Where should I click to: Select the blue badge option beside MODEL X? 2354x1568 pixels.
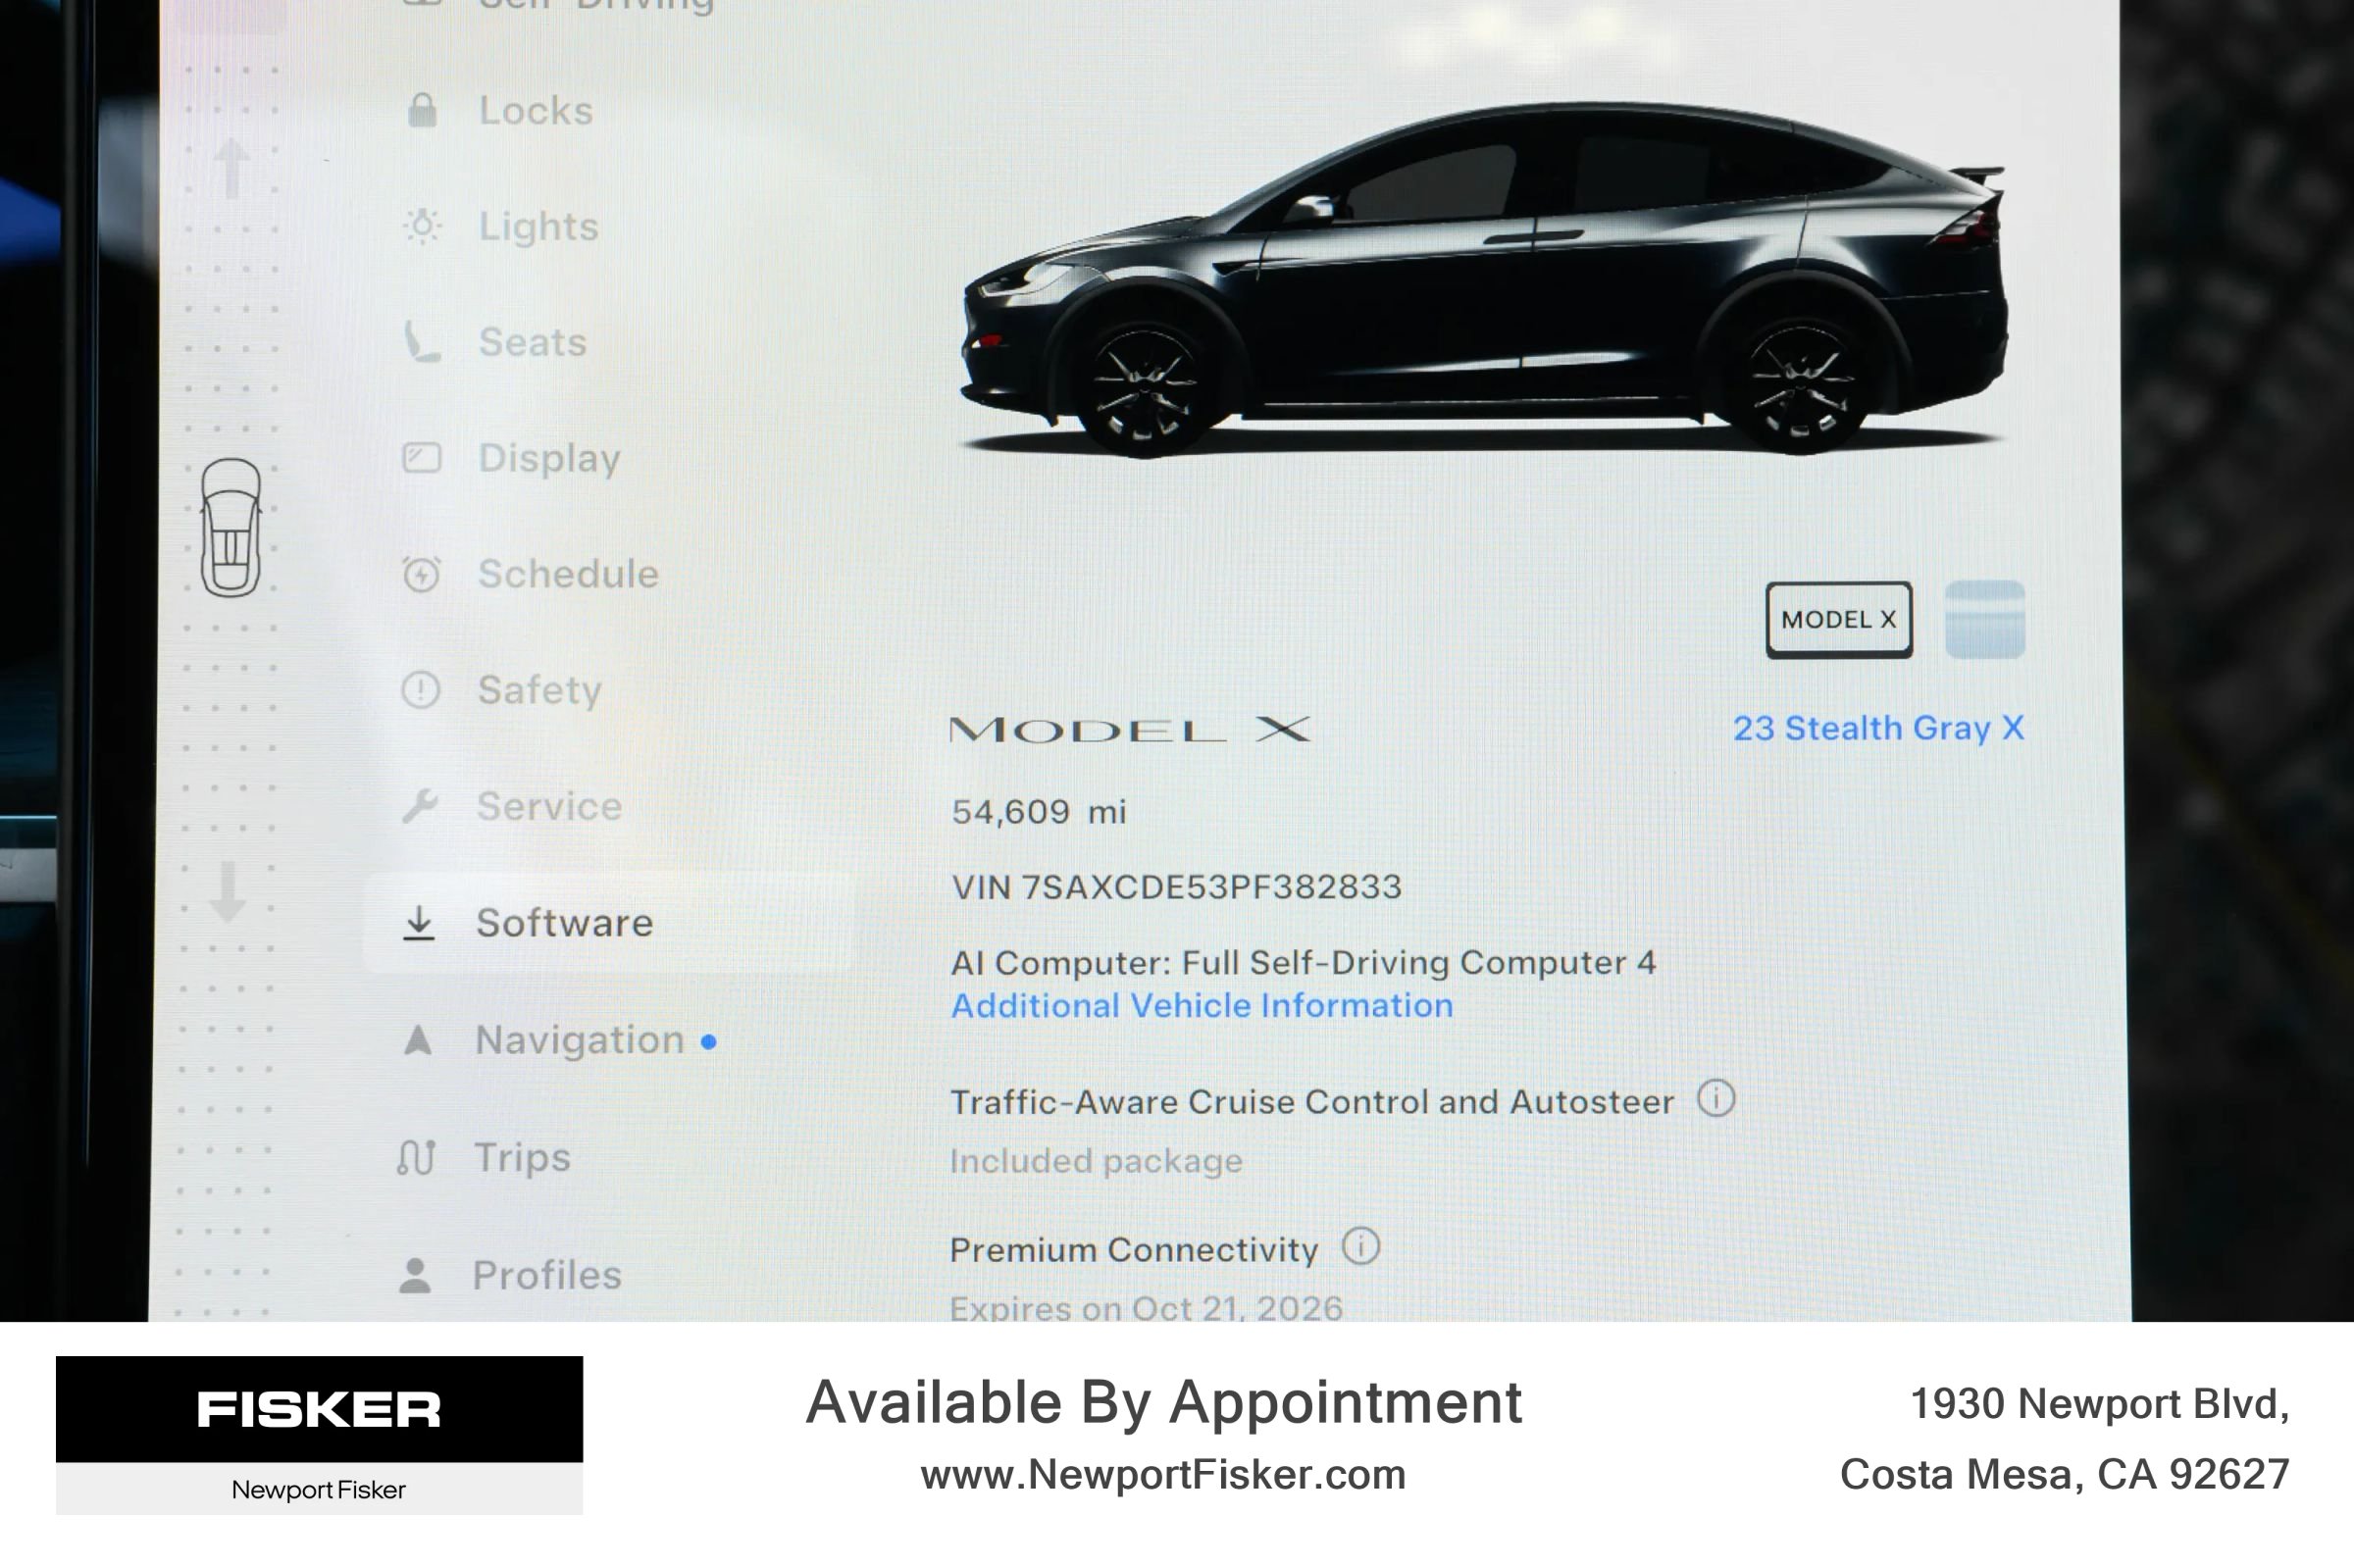[x=1985, y=620]
